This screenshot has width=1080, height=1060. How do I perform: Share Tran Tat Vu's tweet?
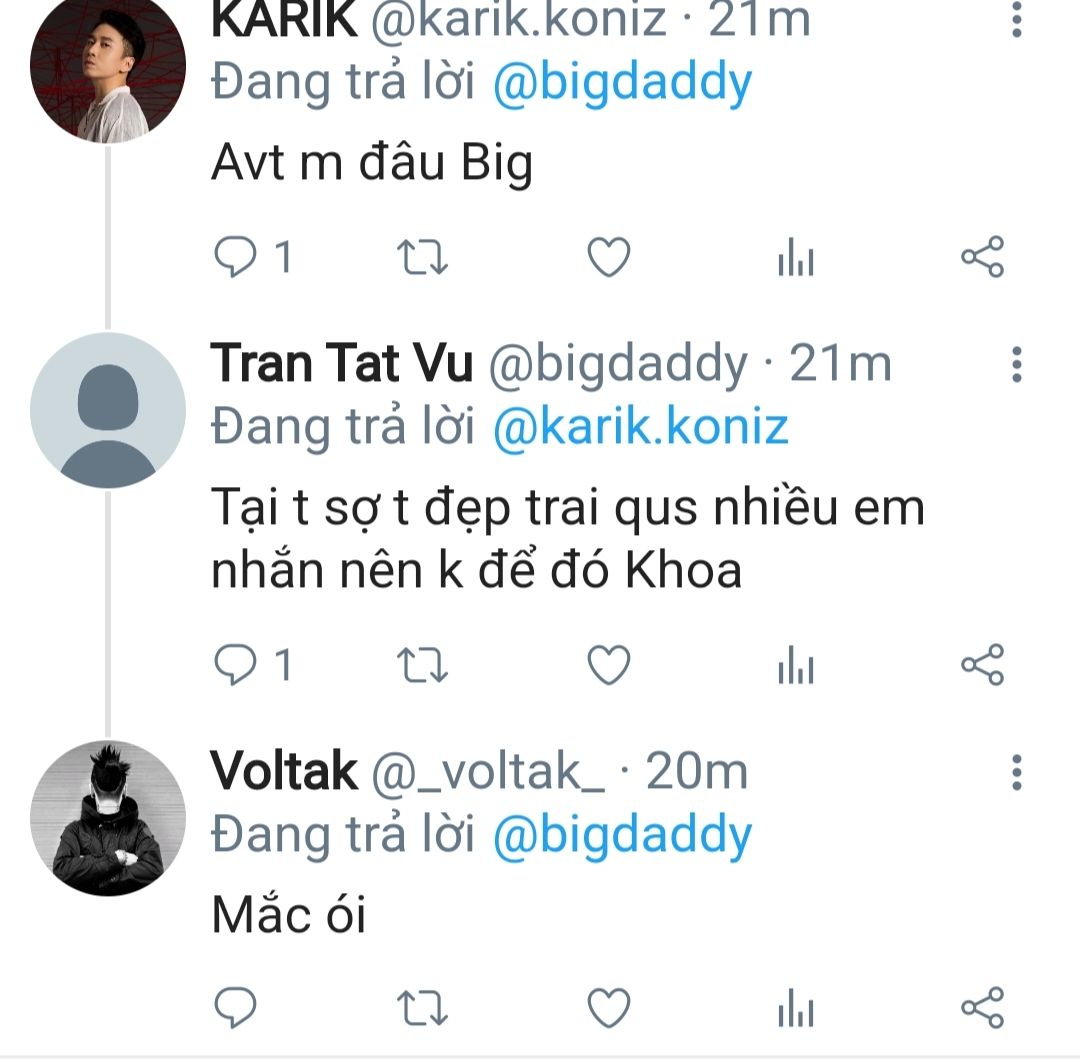pyautogui.click(x=982, y=665)
